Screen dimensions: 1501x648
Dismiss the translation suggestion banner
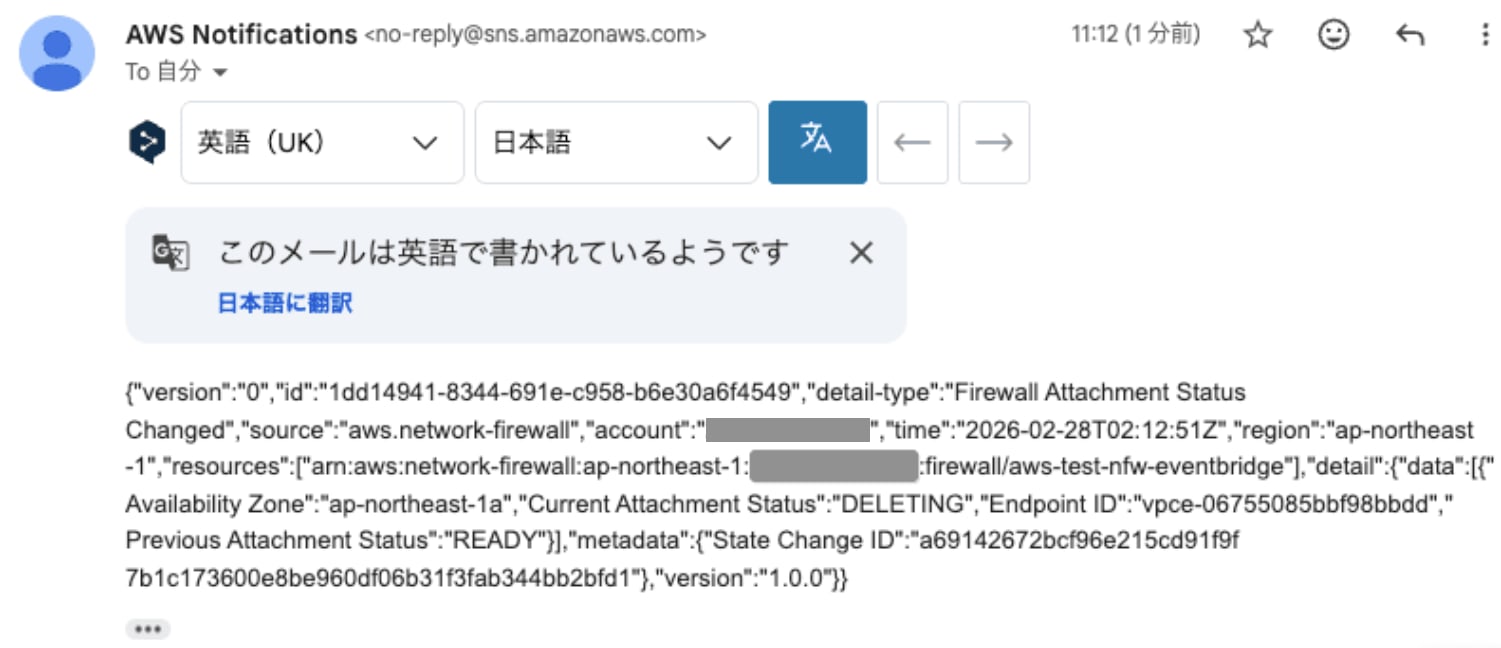click(x=860, y=252)
